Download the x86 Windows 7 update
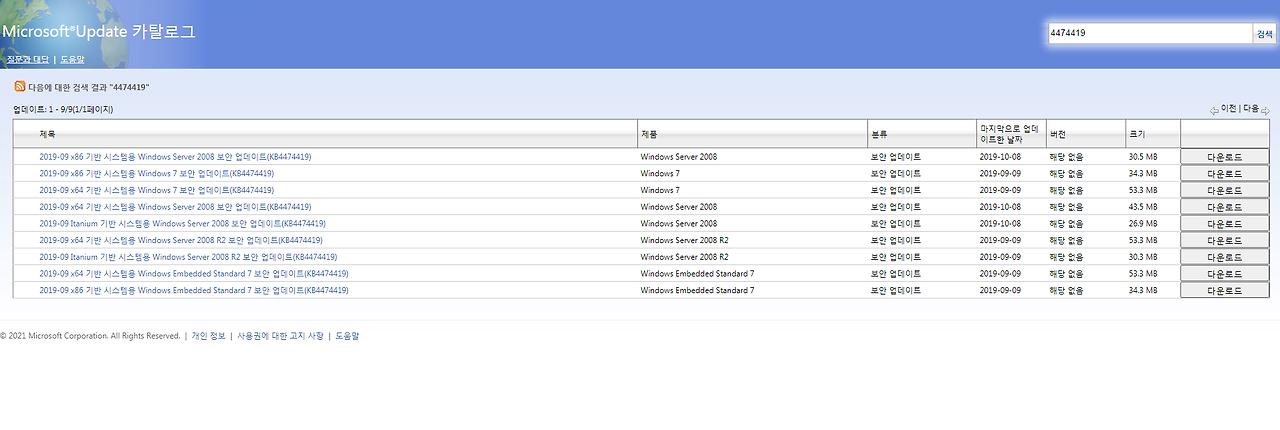 pos(1224,173)
